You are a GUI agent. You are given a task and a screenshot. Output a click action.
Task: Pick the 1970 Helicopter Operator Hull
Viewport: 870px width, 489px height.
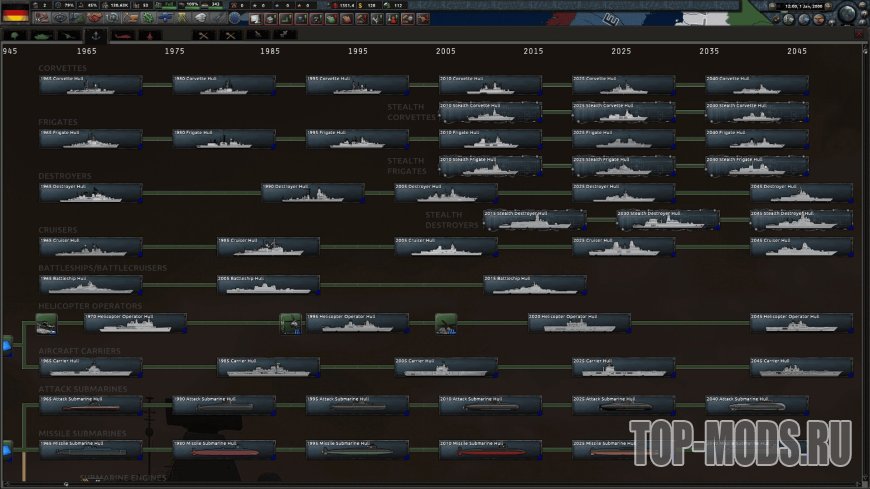coord(135,323)
